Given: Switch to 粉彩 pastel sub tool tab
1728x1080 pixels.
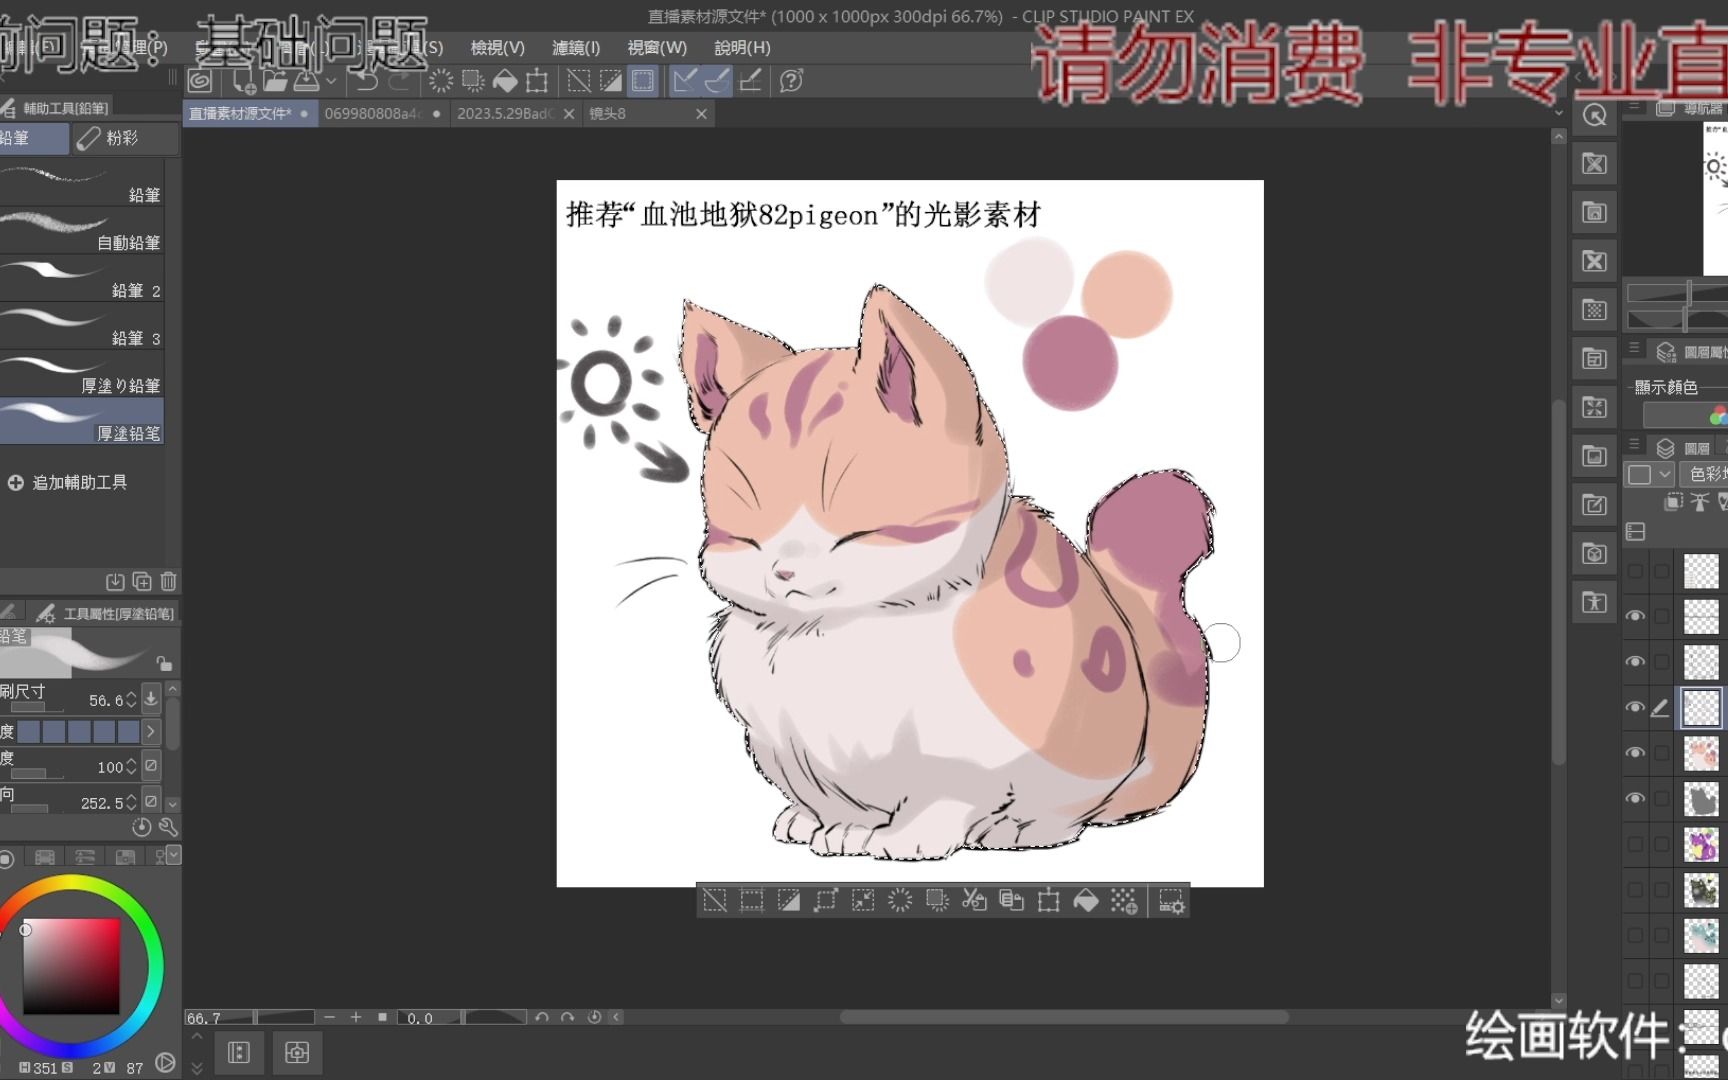Looking at the screenshot, I should pyautogui.click(x=125, y=138).
